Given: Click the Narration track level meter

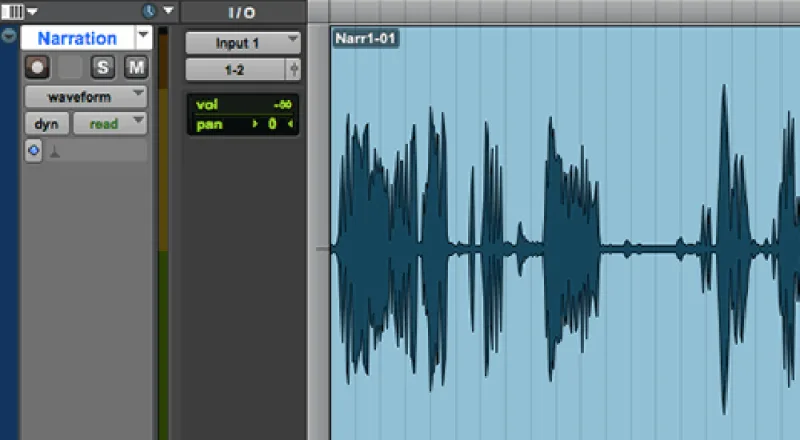Looking at the screenshot, I should tap(163, 233).
